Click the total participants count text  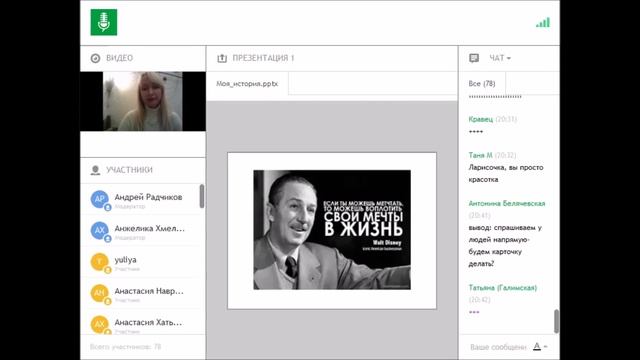point(125,347)
